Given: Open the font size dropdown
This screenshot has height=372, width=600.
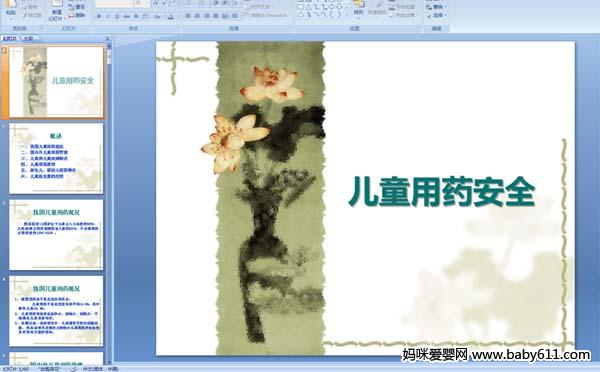Looking at the screenshot, I should (x=147, y=3).
